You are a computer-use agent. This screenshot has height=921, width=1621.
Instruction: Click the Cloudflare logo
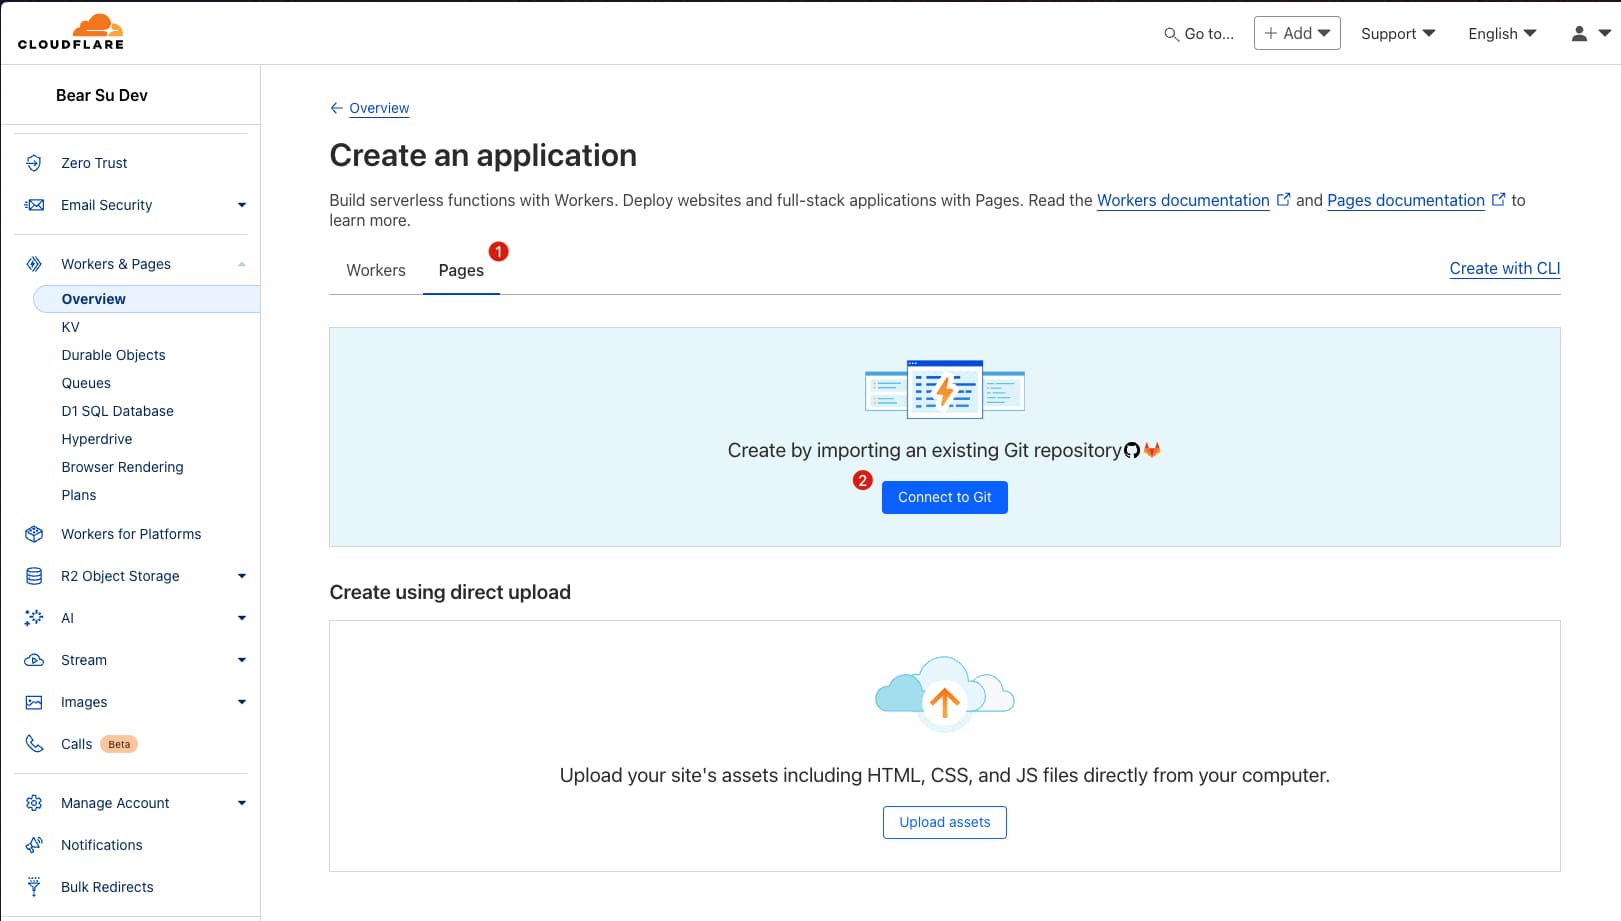tap(71, 32)
